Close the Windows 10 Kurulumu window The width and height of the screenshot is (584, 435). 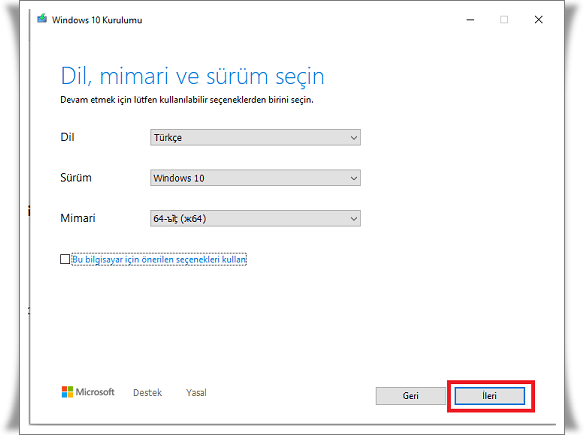click(x=539, y=19)
